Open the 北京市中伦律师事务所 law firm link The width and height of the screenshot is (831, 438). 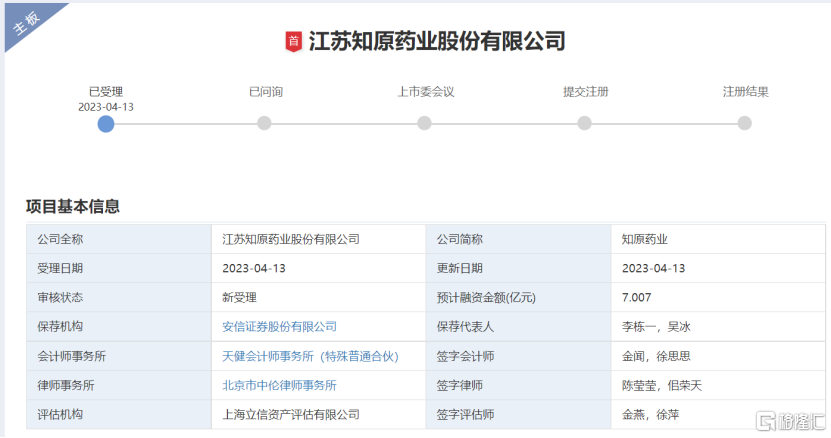[279, 386]
